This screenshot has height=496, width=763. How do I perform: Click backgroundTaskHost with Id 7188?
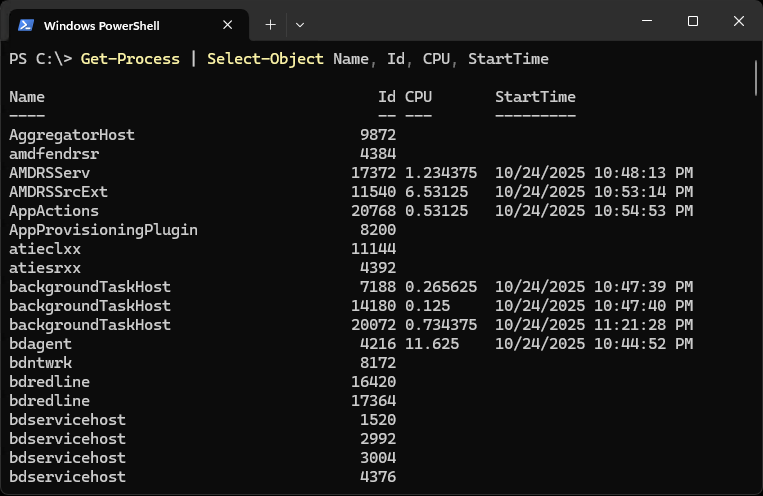click(90, 287)
